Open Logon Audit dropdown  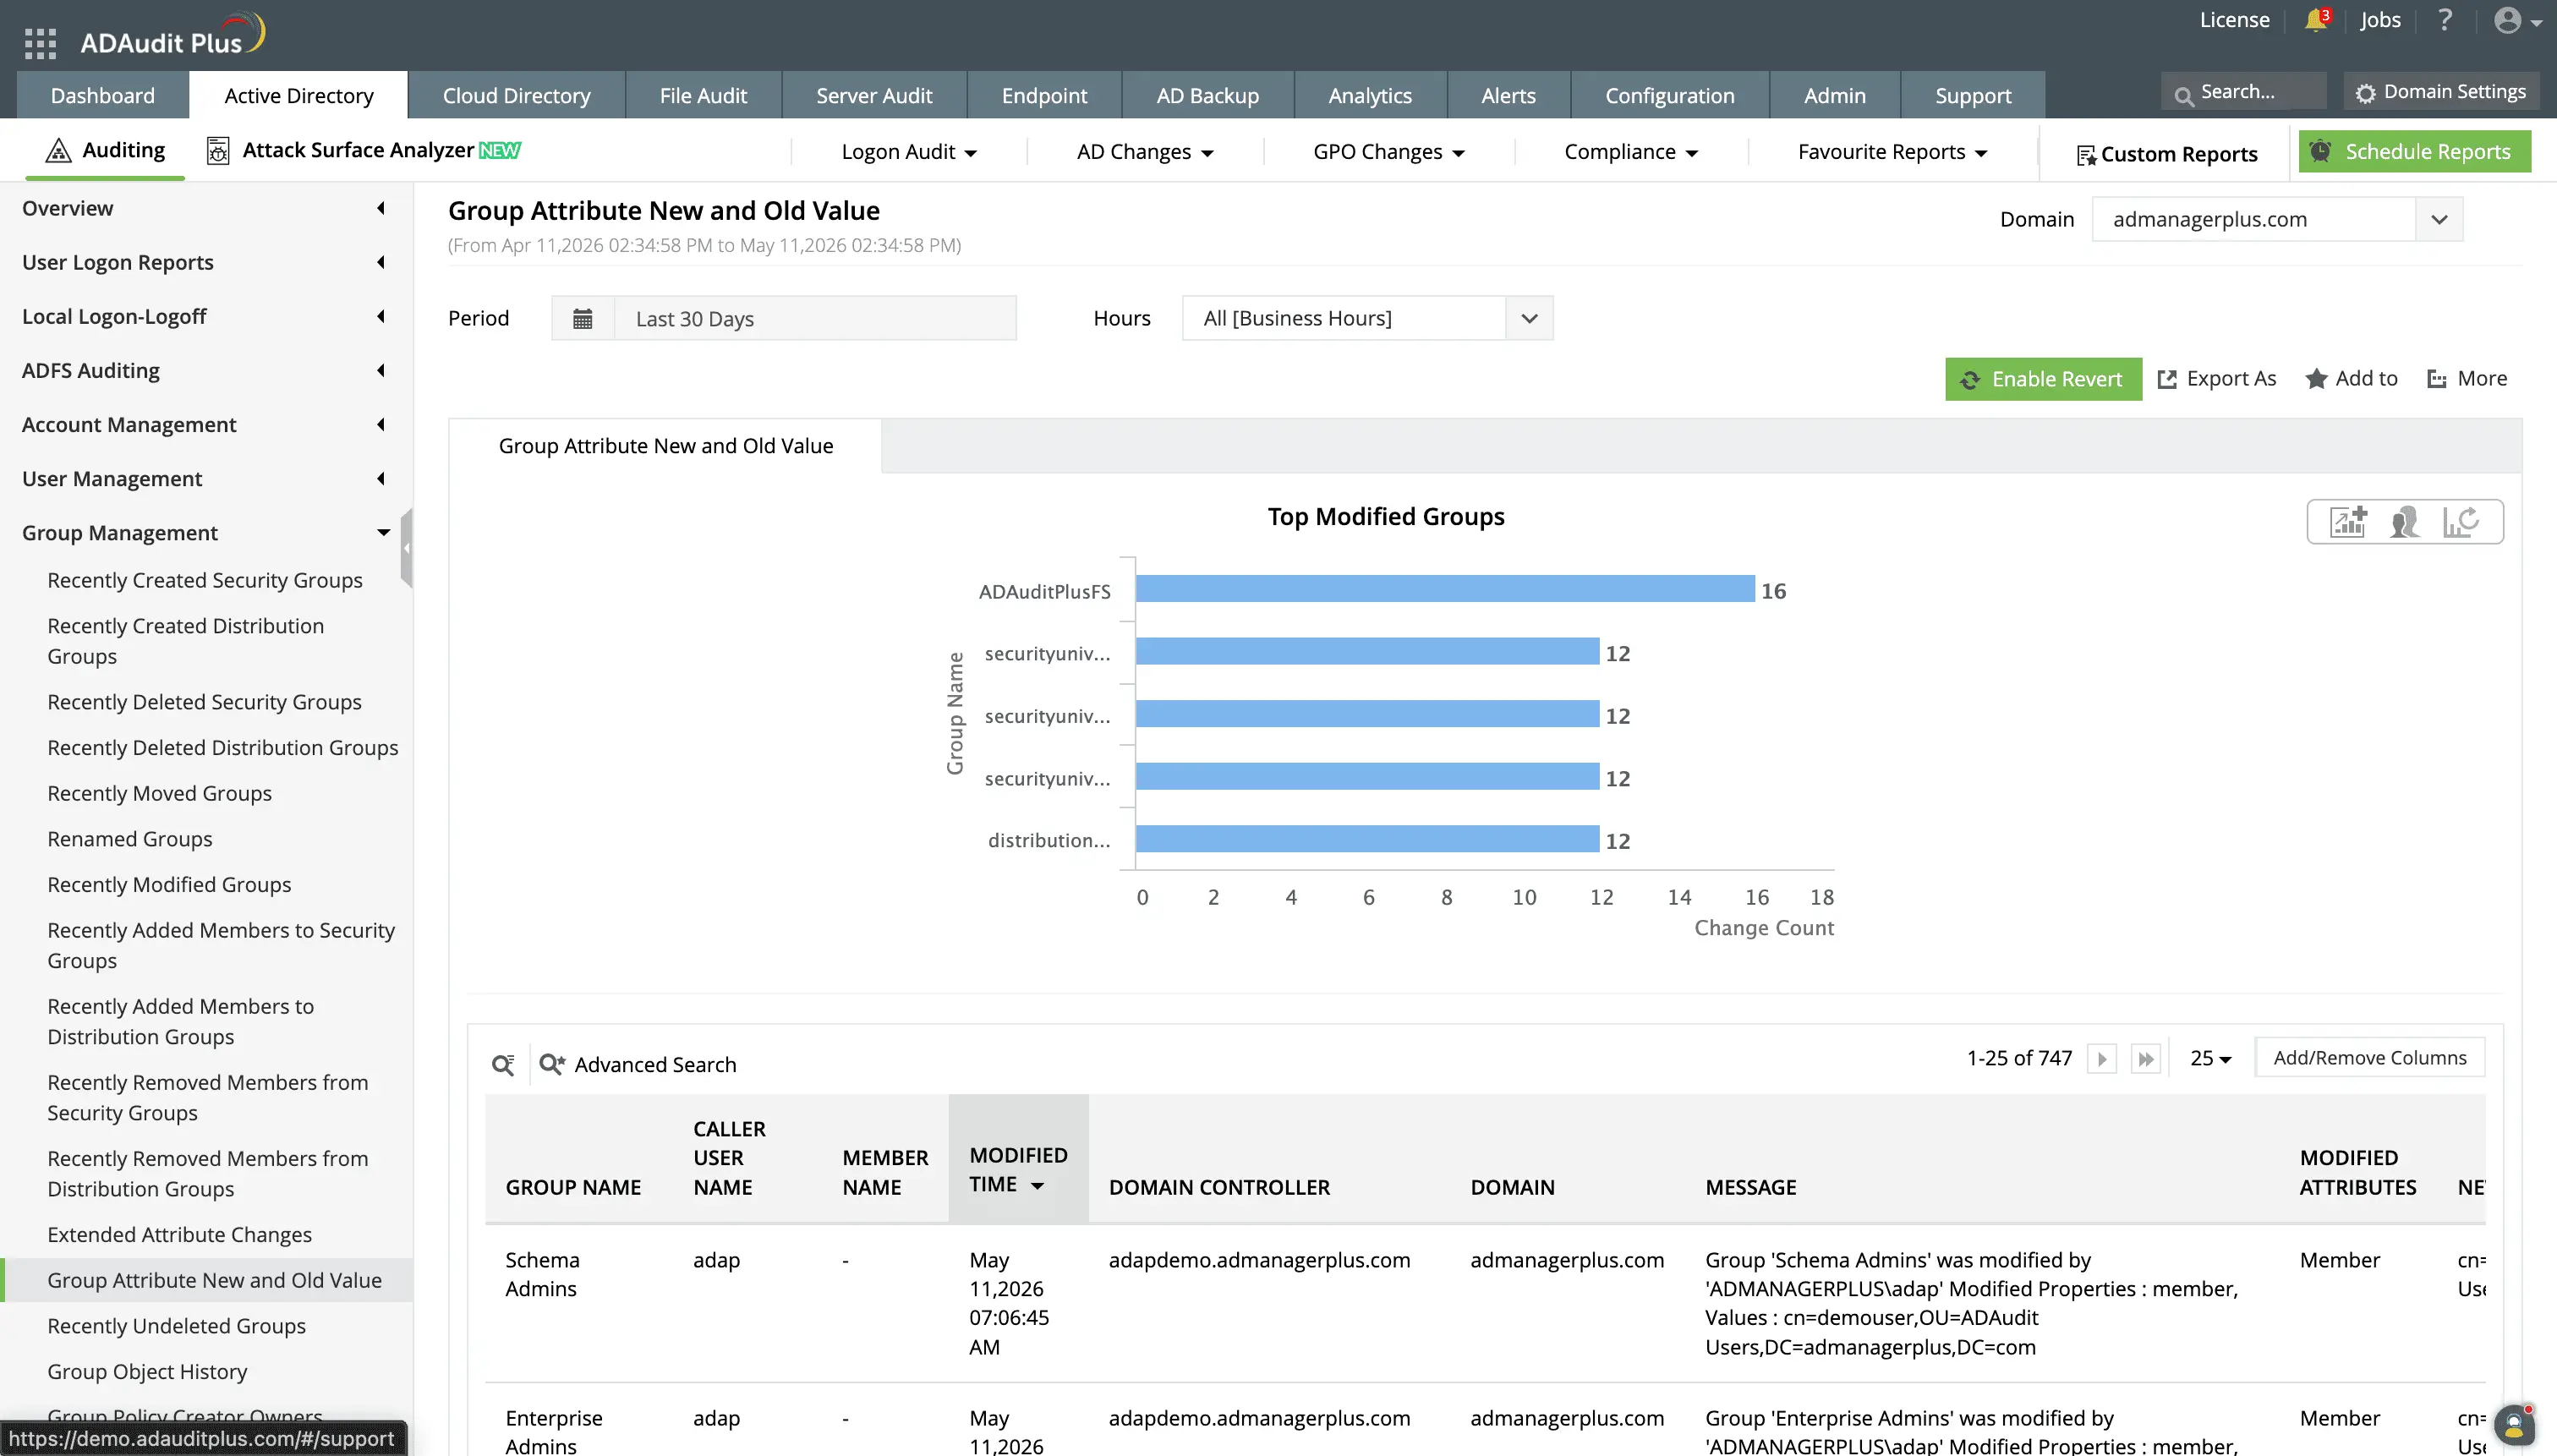click(908, 152)
